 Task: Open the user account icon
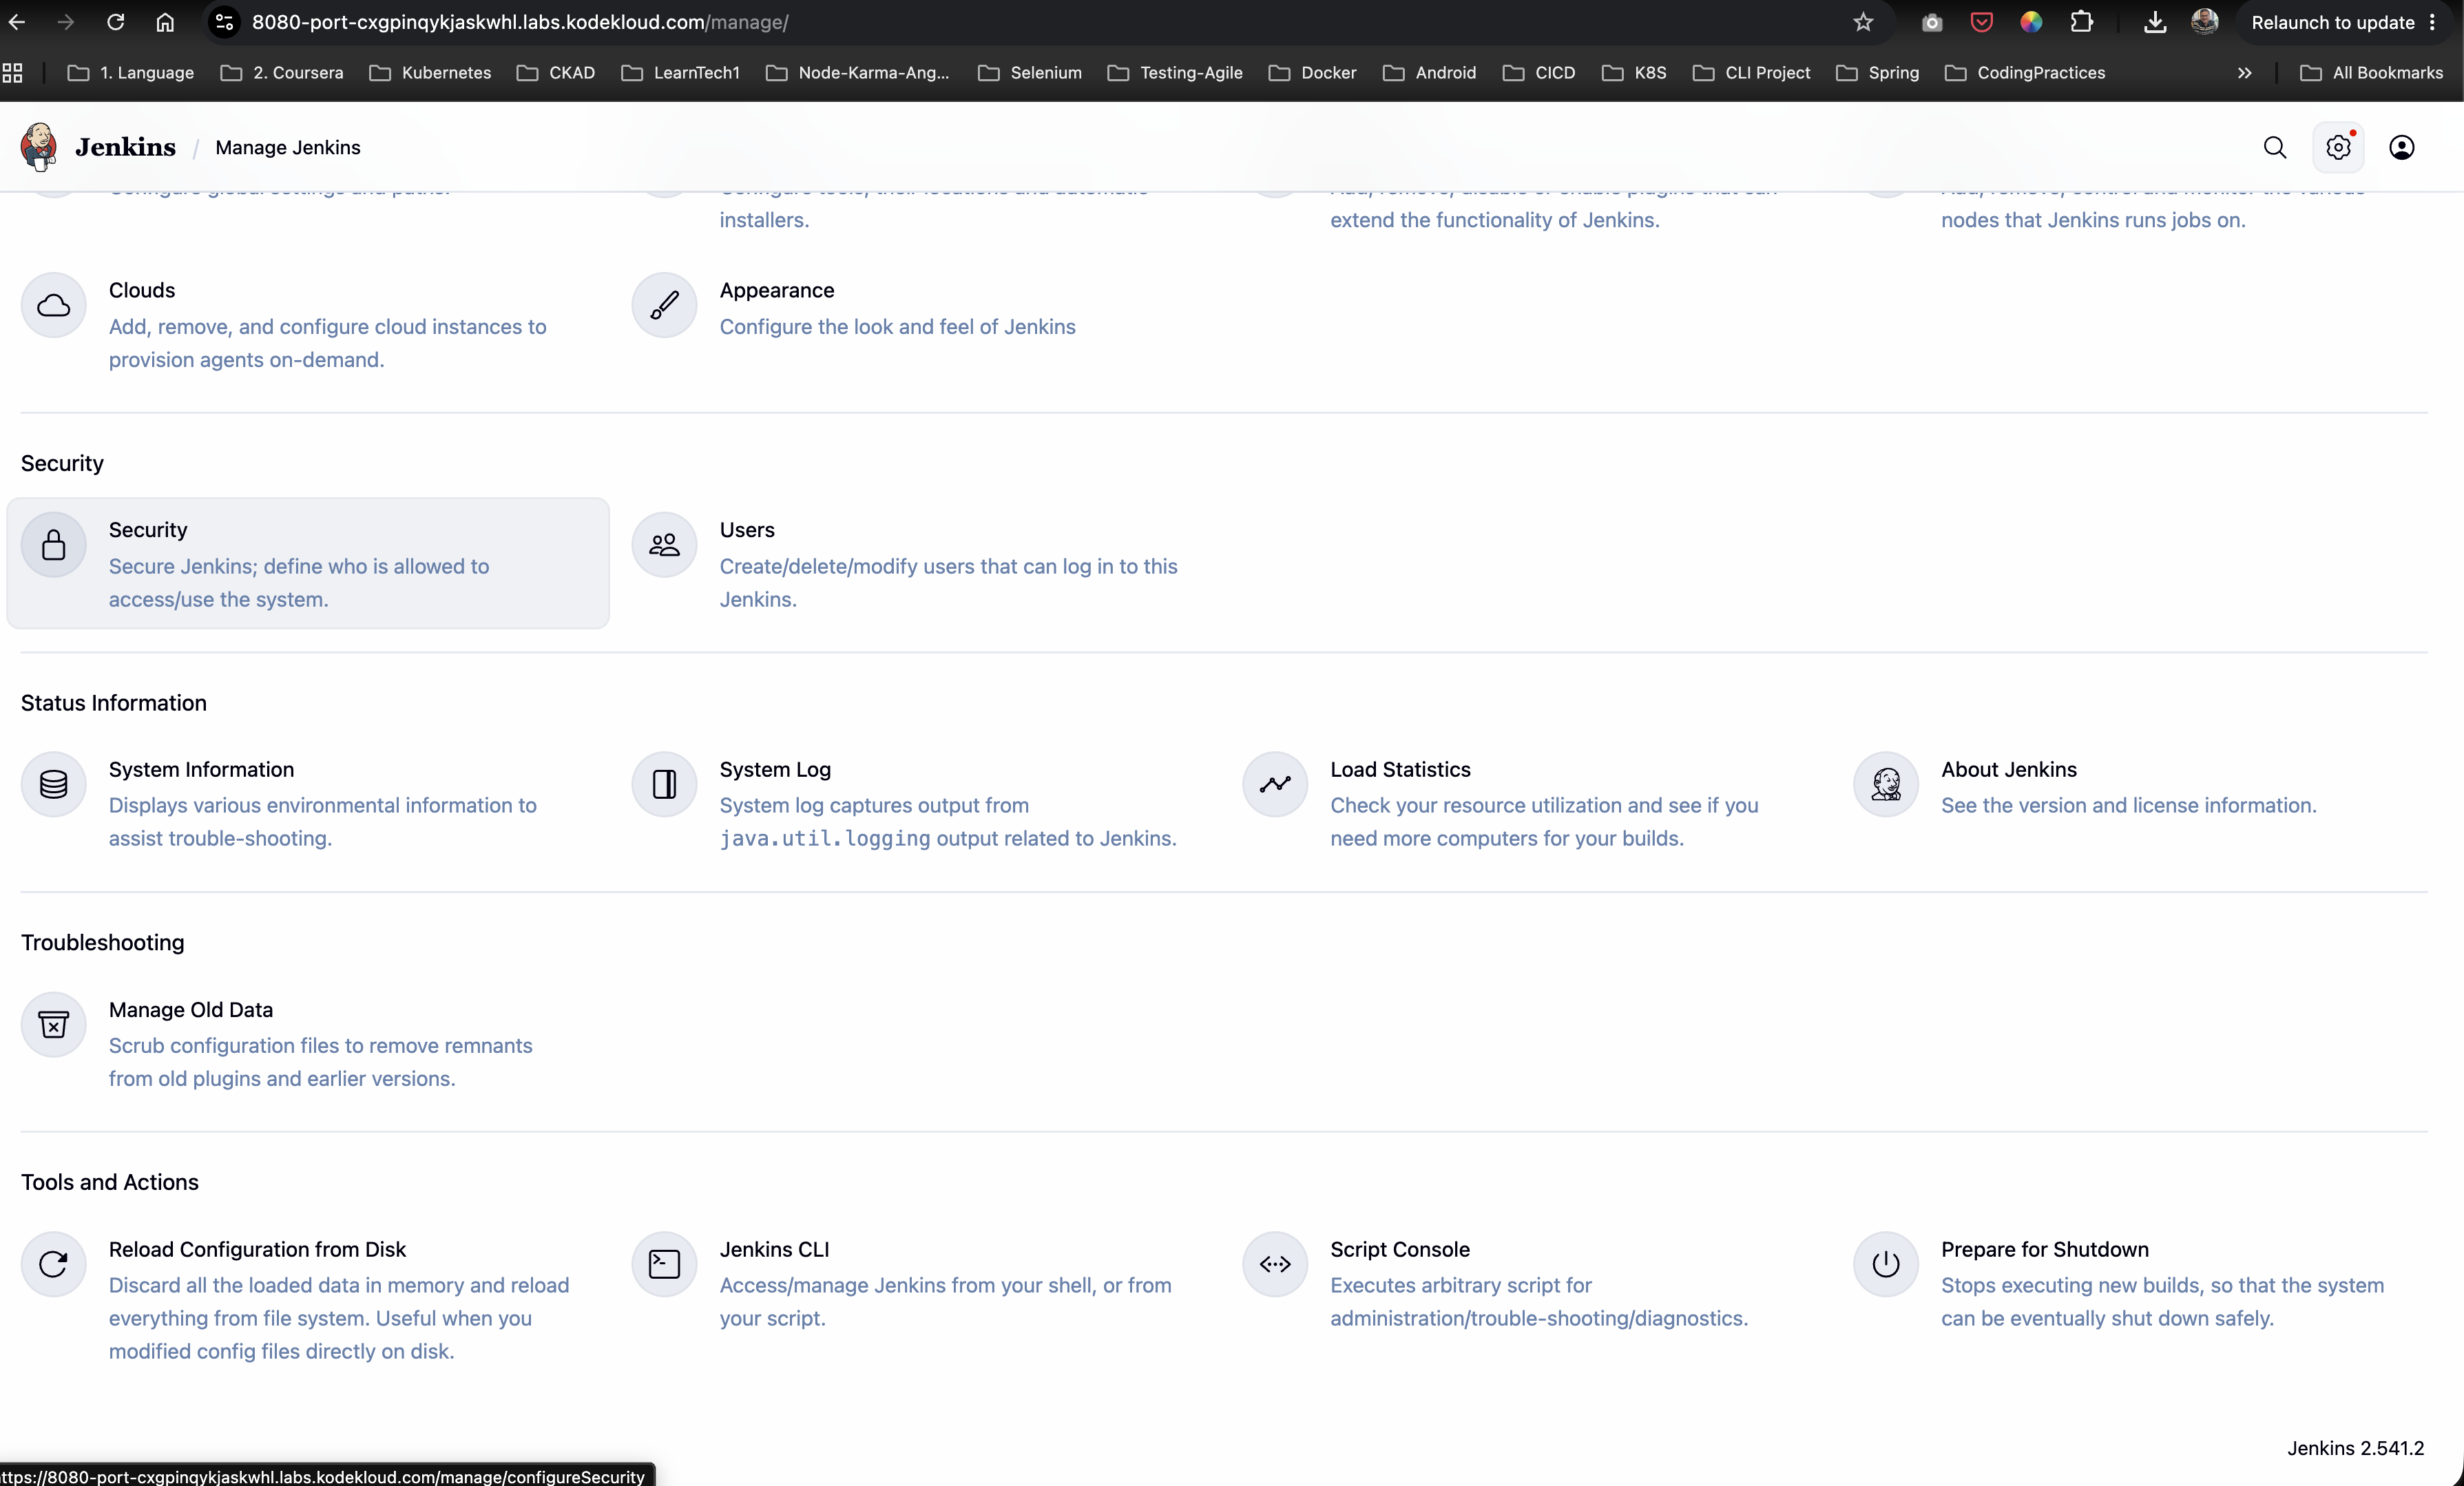click(2401, 148)
